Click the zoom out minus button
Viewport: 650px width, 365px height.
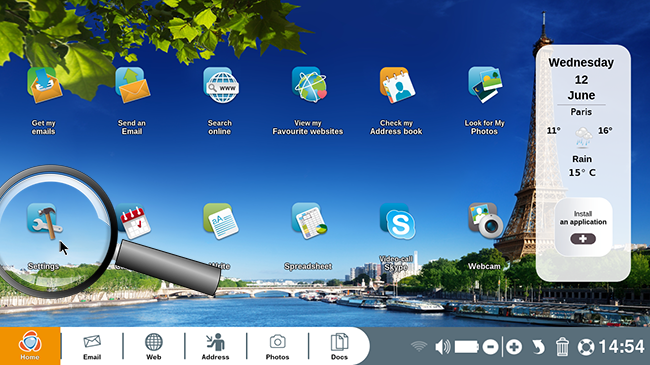click(490, 347)
